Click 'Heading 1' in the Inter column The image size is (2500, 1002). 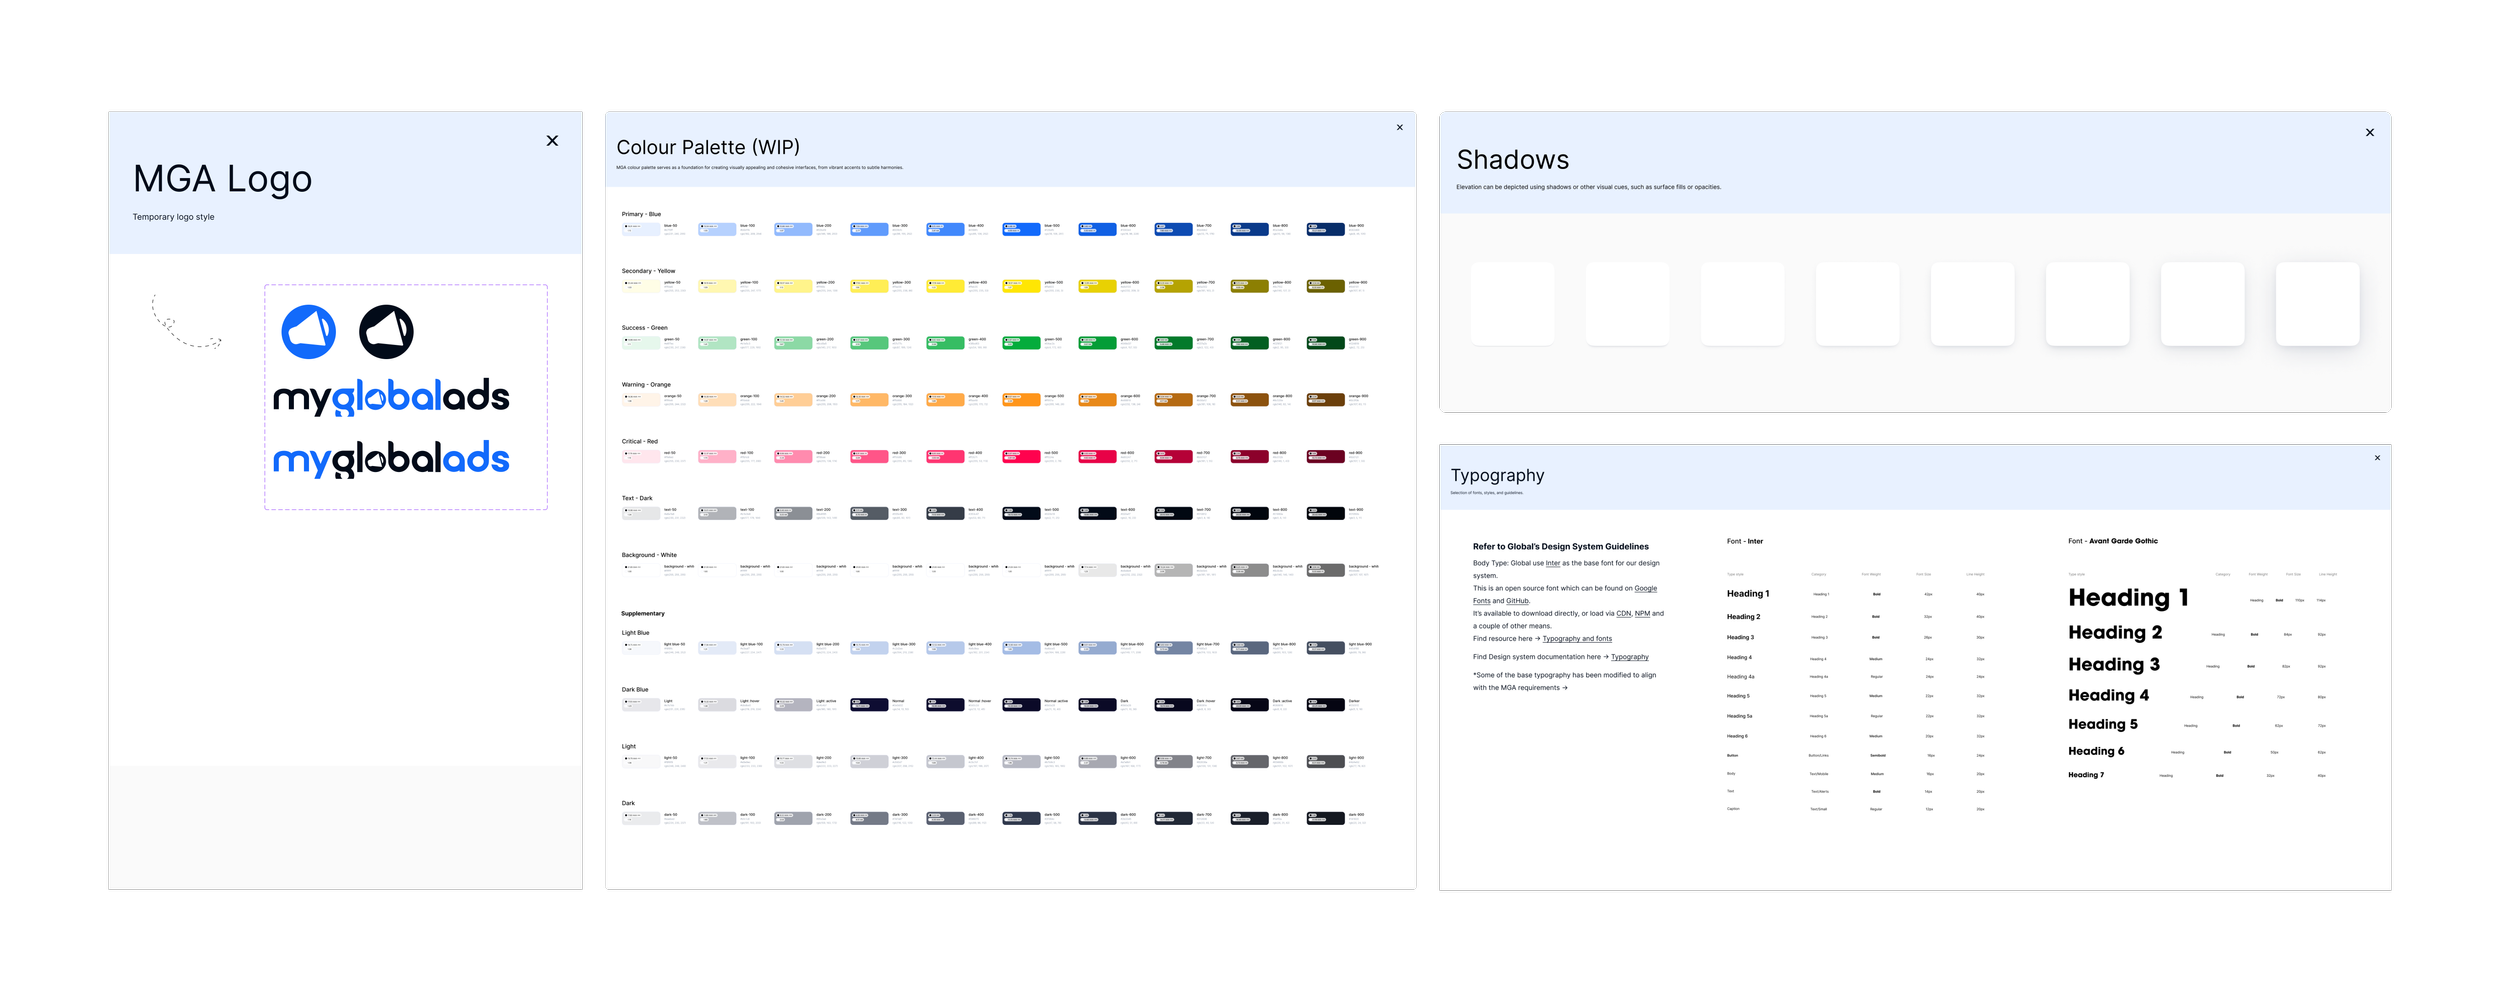pos(1748,594)
